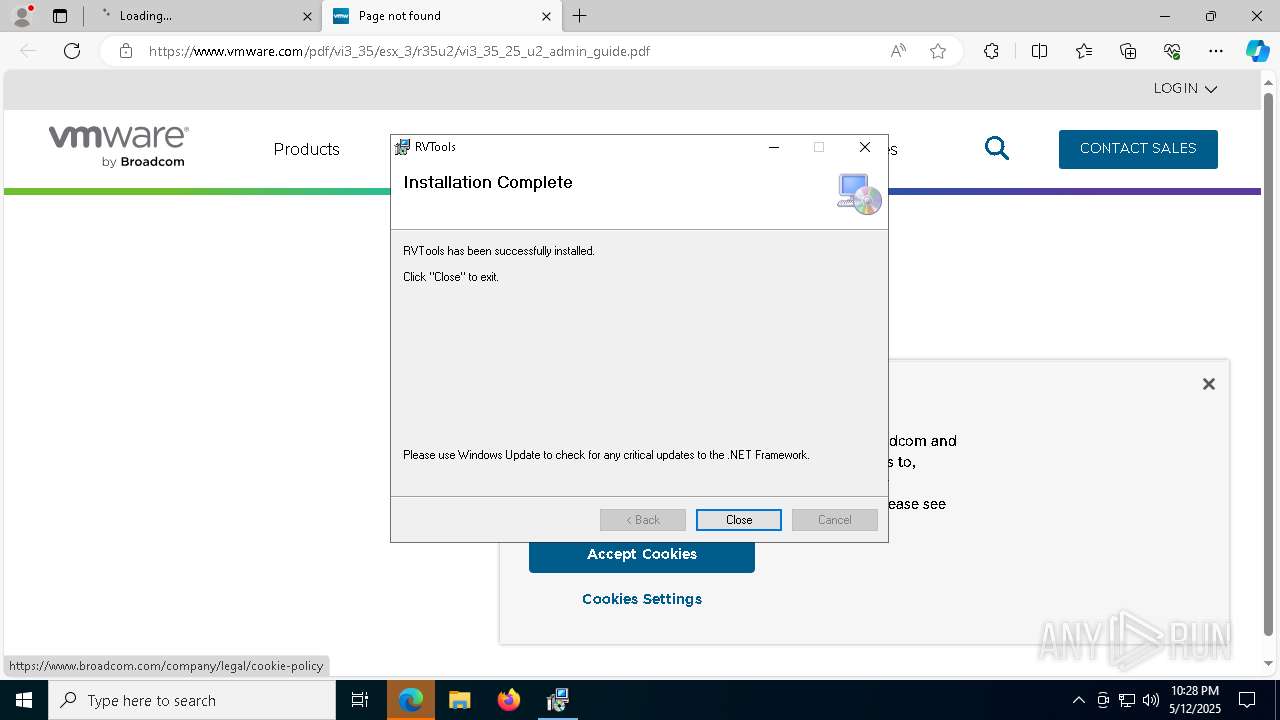Click the RVTools title bar icon
The width and height of the screenshot is (1280, 720).
[x=402, y=147]
